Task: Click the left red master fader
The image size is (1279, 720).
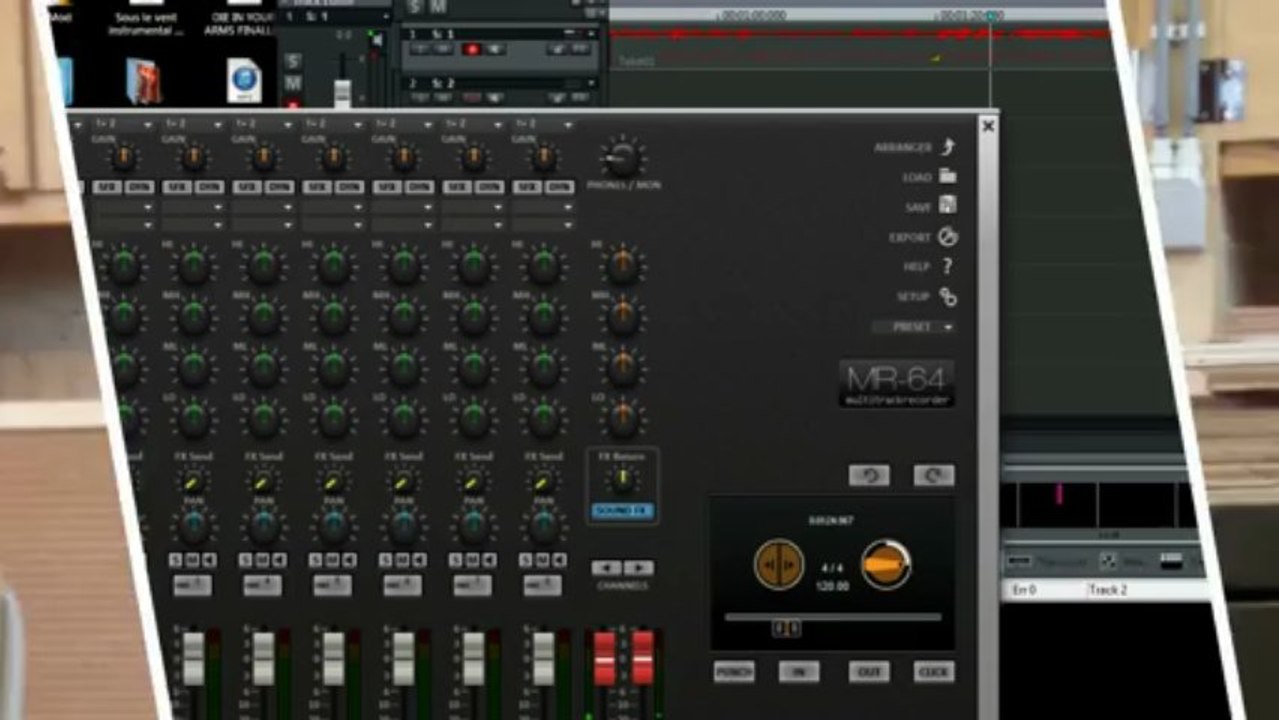Action: pyautogui.click(x=605, y=657)
